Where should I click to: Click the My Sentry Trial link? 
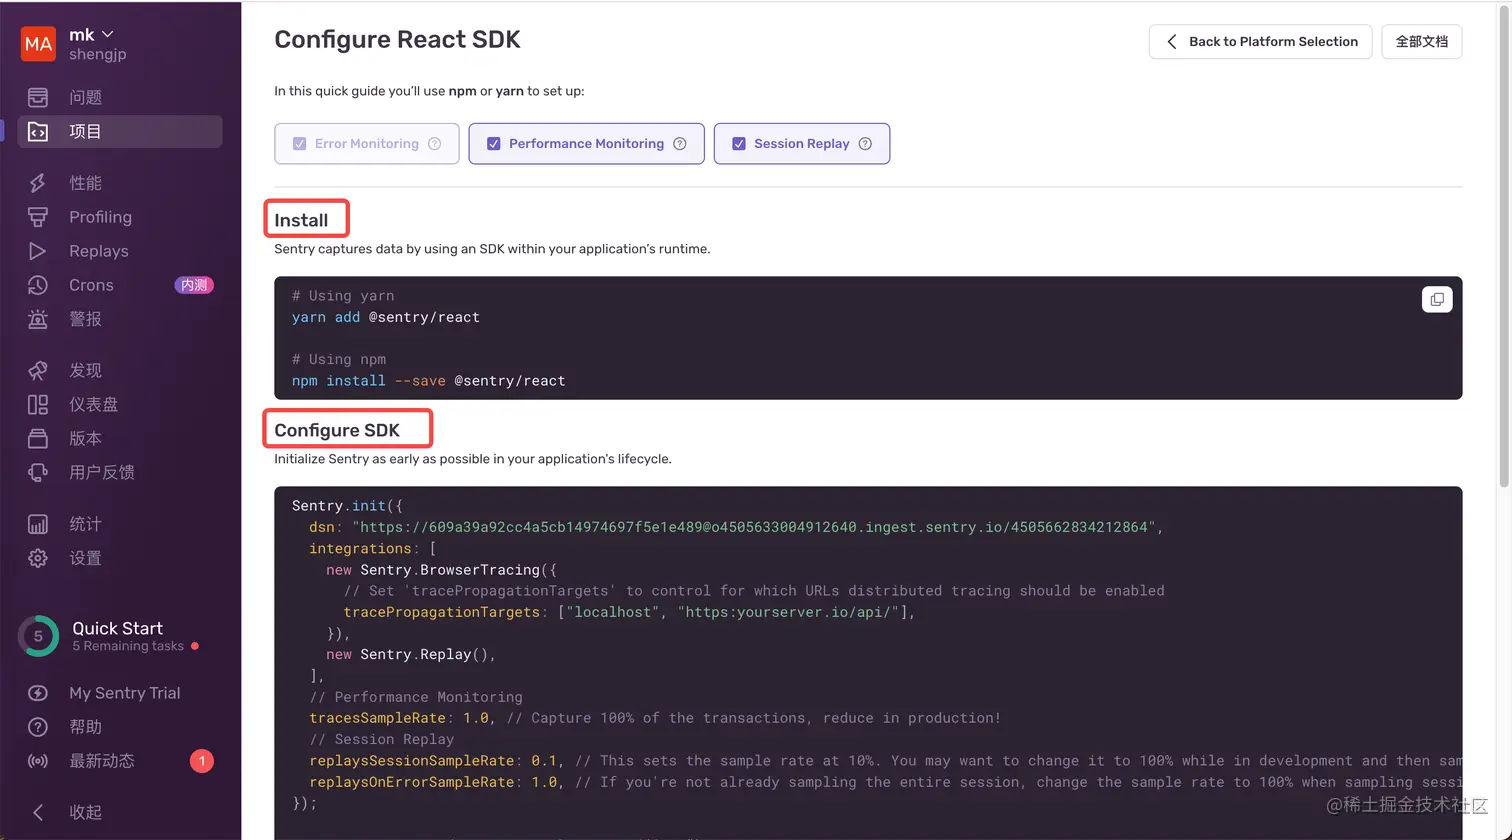click(125, 693)
